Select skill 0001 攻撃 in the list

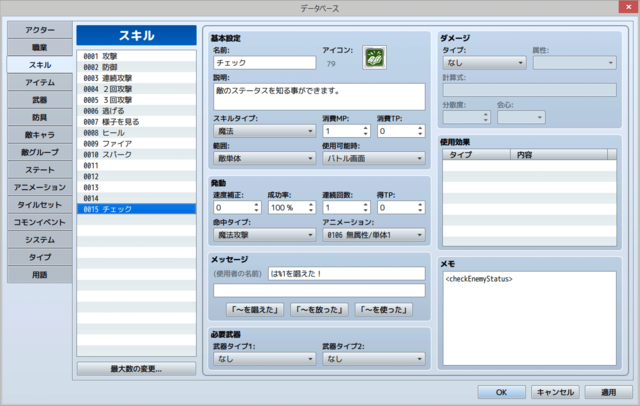(x=136, y=56)
